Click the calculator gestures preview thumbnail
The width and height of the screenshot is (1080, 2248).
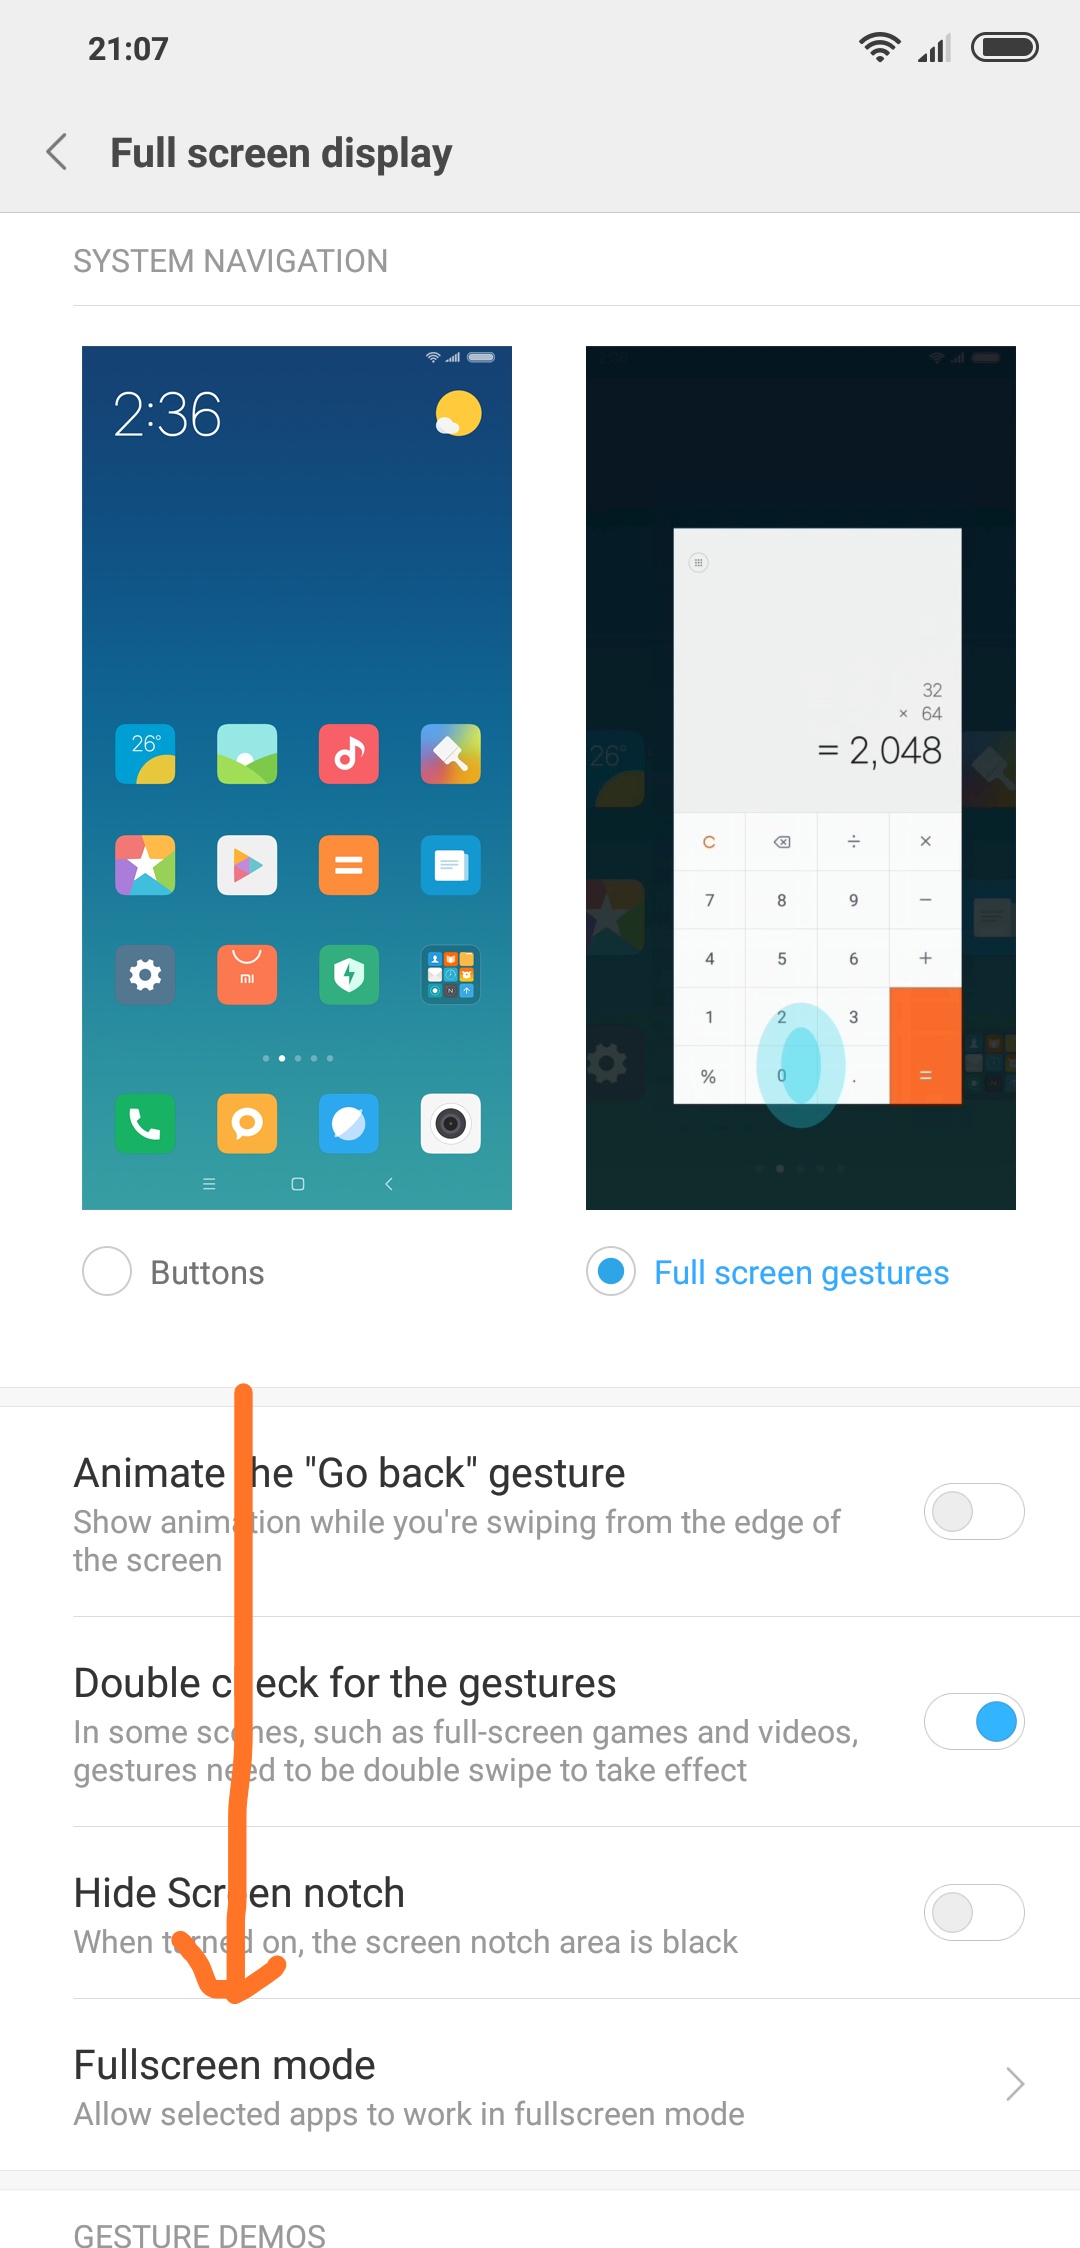pyautogui.click(x=801, y=778)
